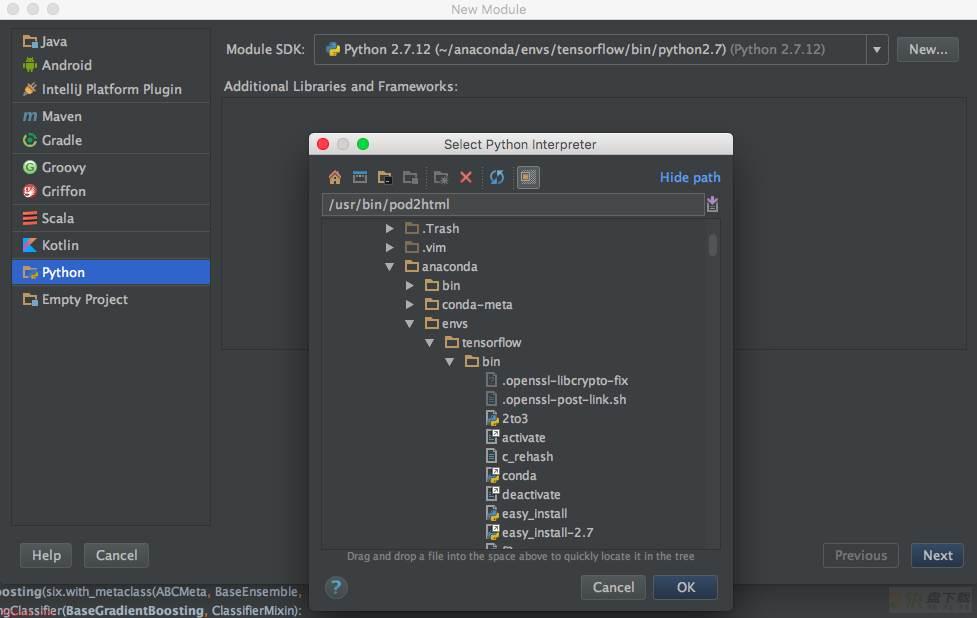Collapse the anaconda folder
Screen dimensions: 977x618
[x=389, y=267]
